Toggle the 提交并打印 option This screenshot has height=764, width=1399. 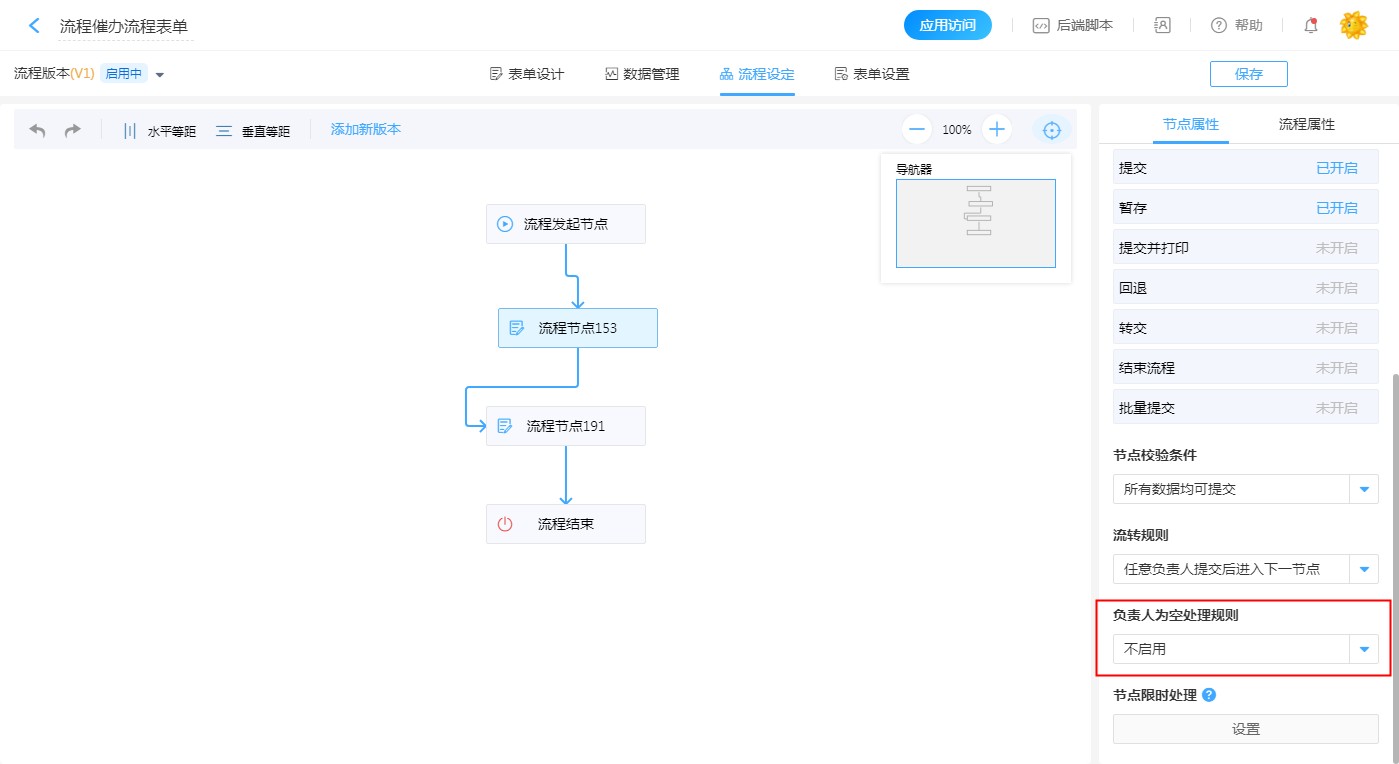click(x=1336, y=248)
